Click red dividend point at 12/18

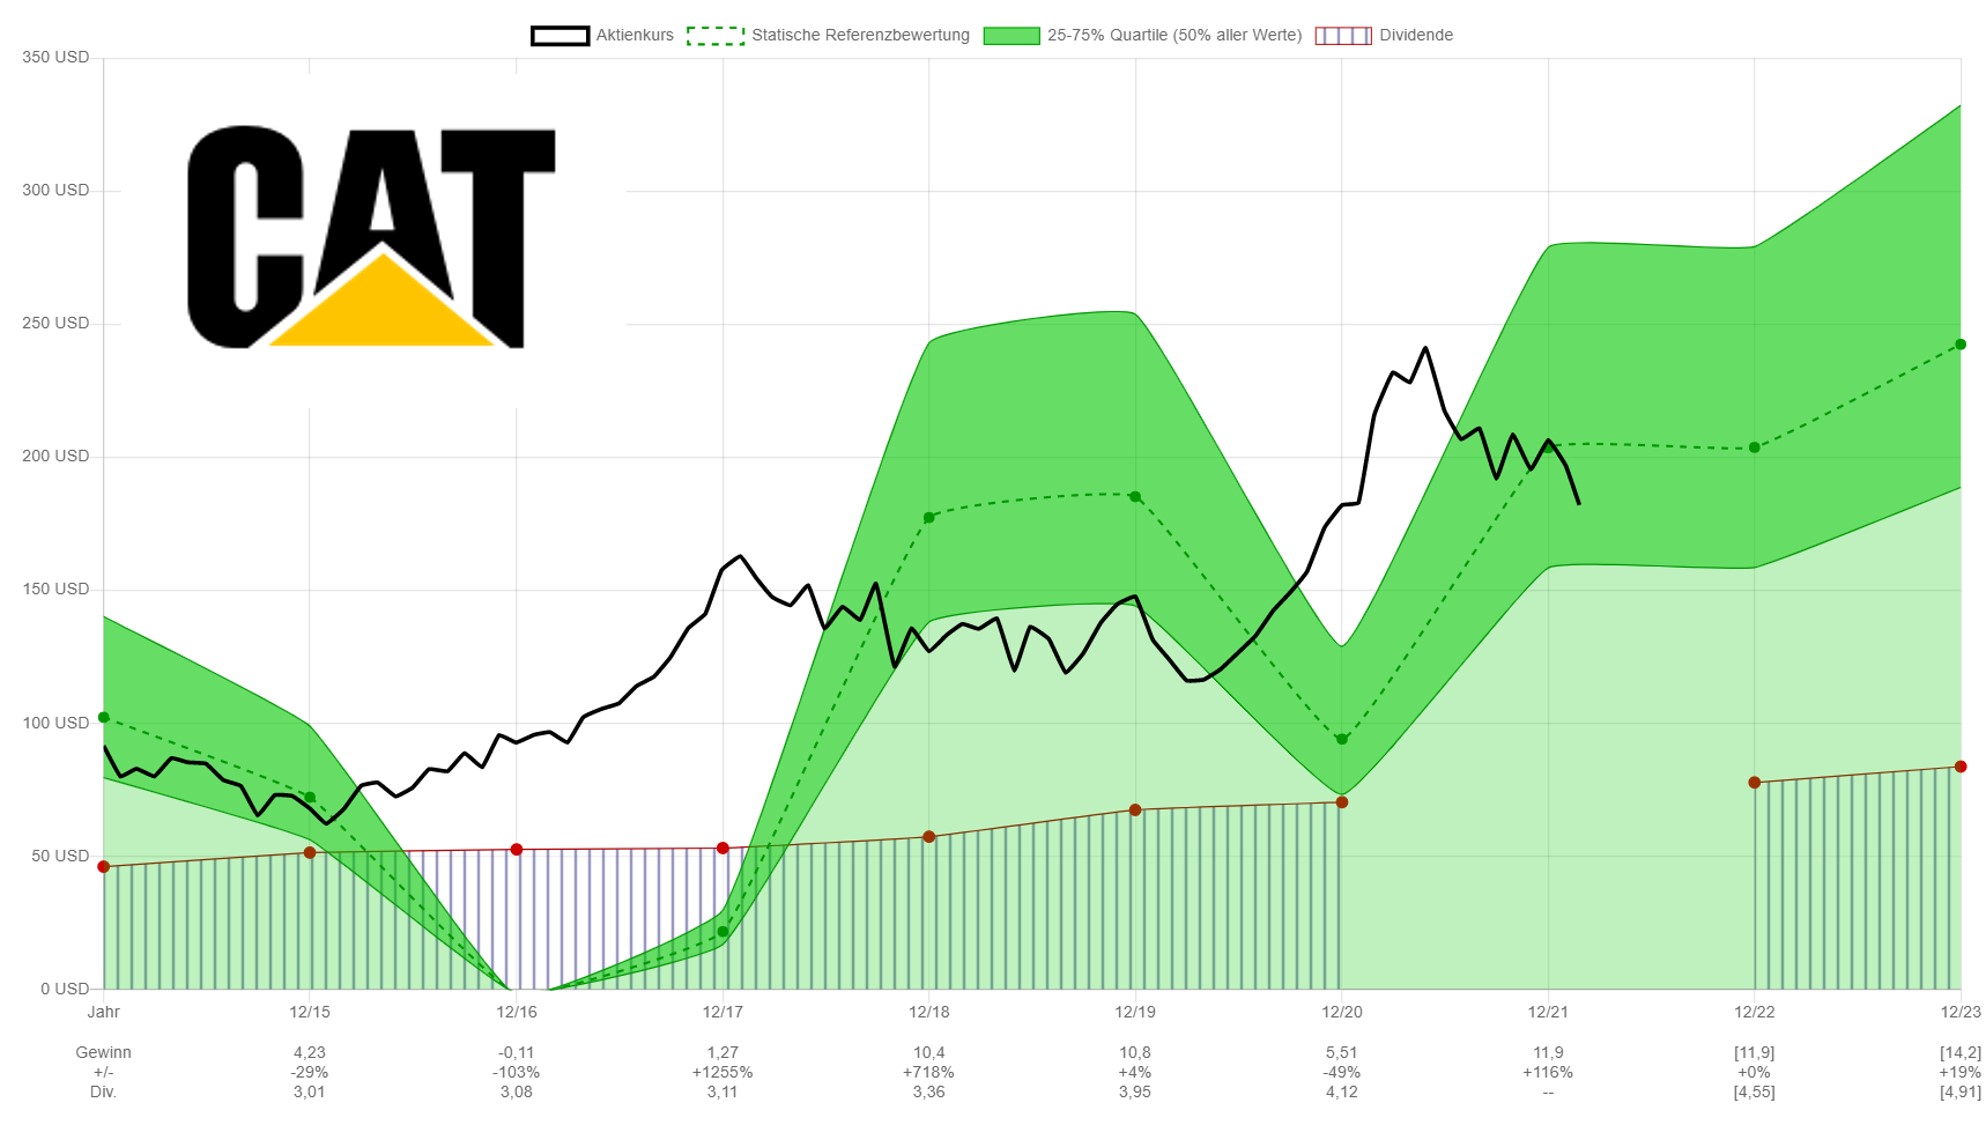pyautogui.click(x=929, y=837)
